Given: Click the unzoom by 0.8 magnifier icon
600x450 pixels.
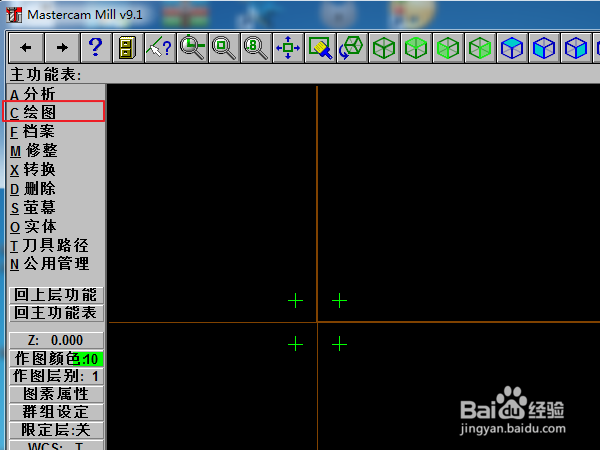Looking at the screenshot, I should point(256,48).
